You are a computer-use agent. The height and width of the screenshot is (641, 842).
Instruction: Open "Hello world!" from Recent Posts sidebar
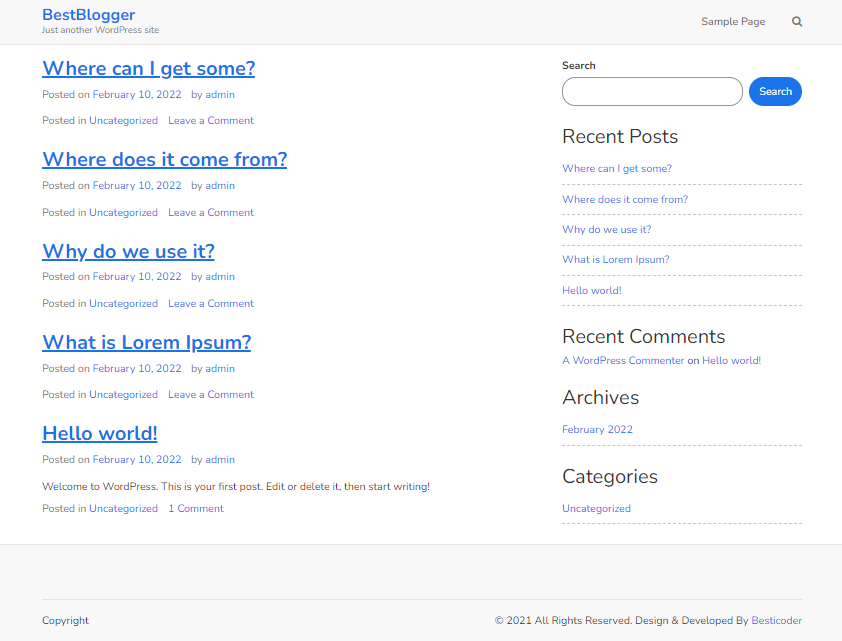click(x=591, y=290)
